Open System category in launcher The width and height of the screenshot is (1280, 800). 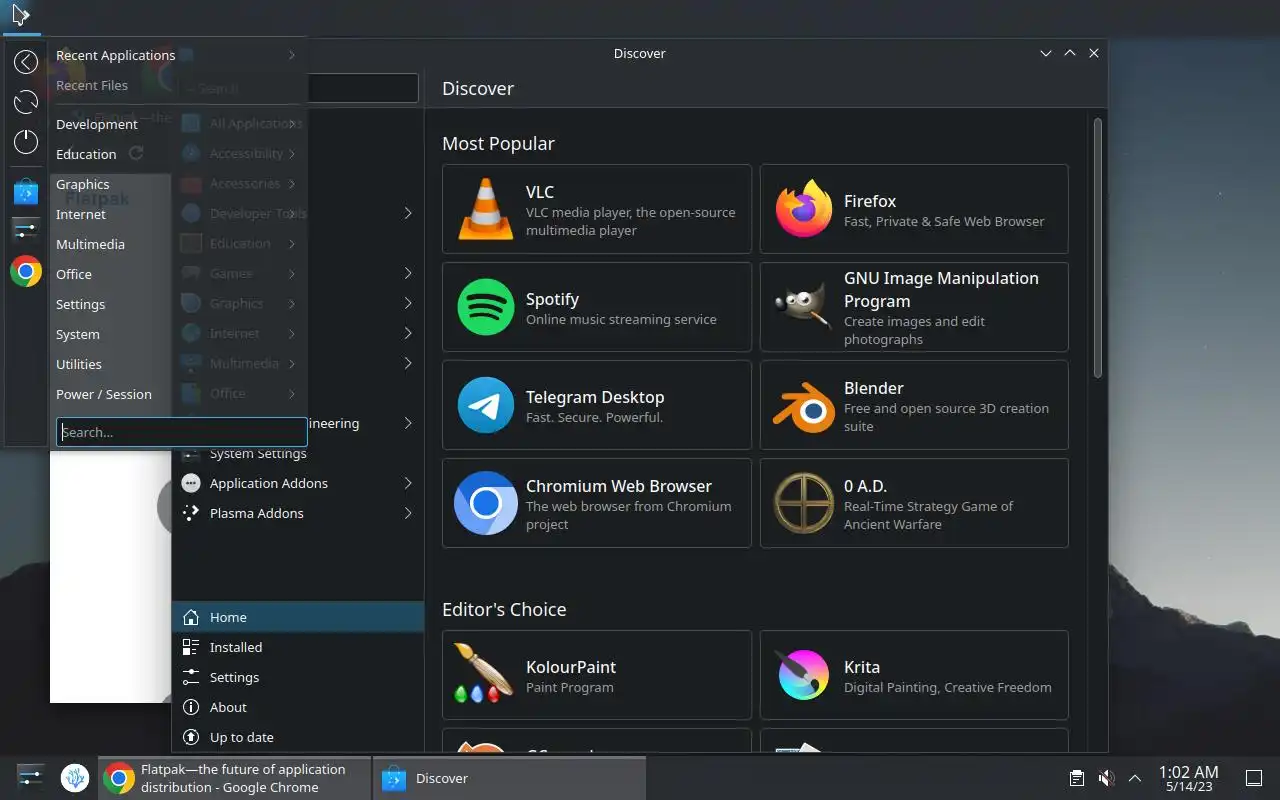coord(78,334)
